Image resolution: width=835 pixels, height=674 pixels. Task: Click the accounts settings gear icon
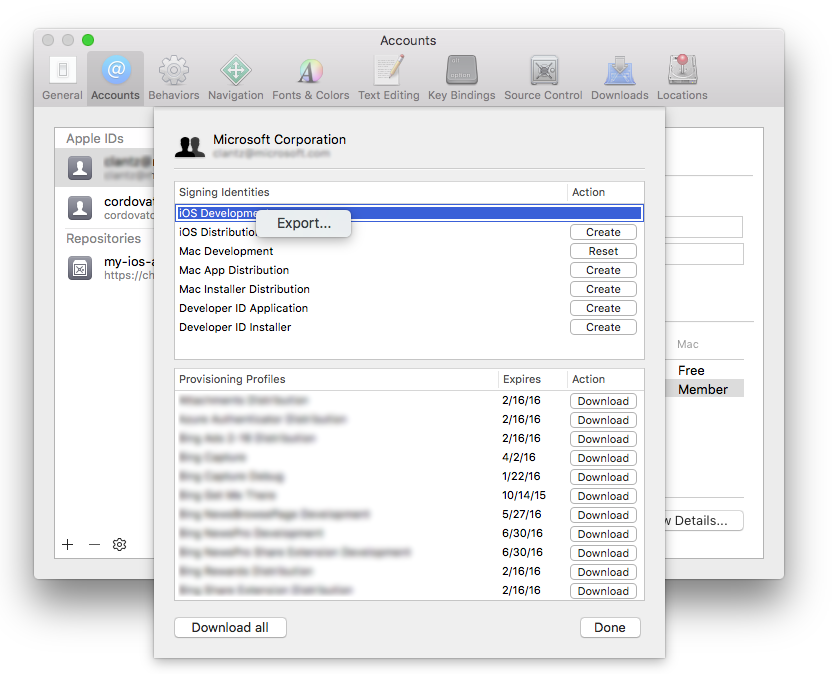pyautogui.click(x=119, y=545)
